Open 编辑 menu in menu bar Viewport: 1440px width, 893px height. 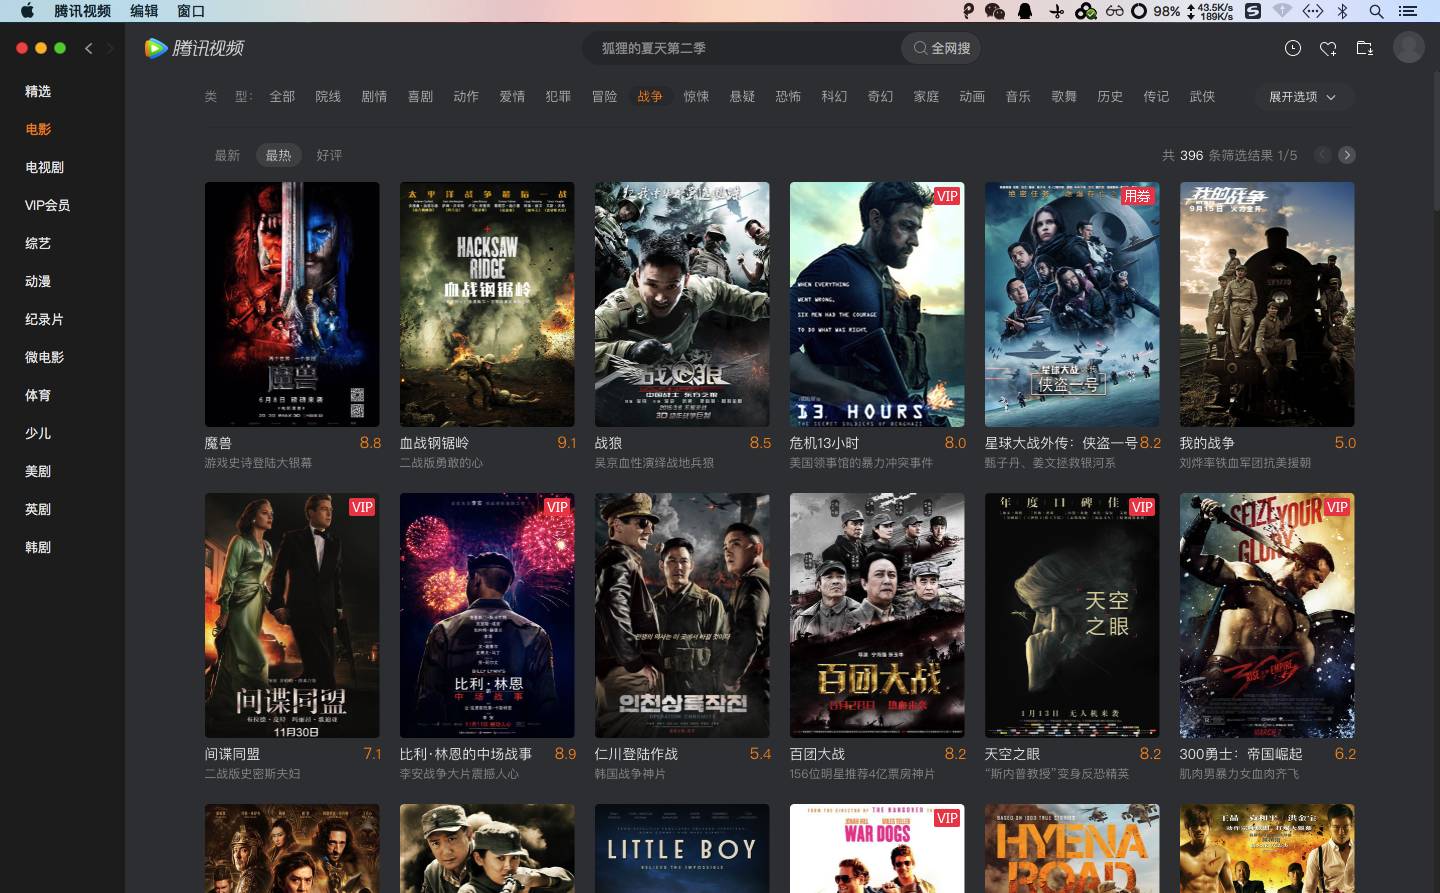144,11
